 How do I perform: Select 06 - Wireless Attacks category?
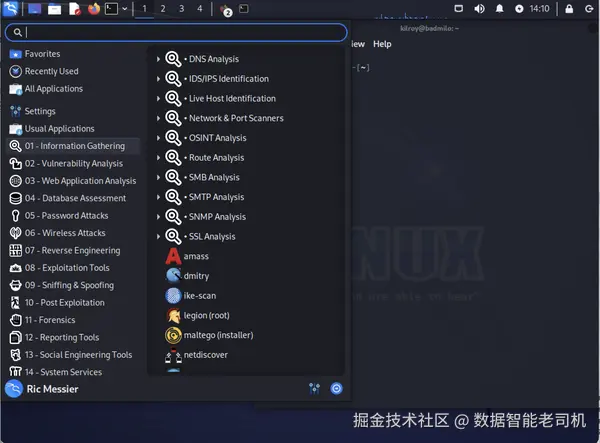[73, 233]
